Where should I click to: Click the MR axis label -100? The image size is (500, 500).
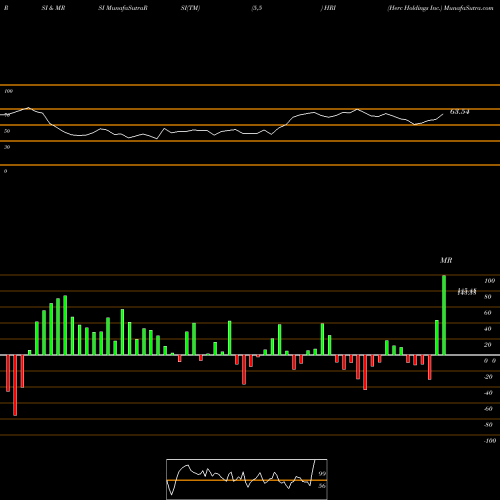(x=490, y=441)
